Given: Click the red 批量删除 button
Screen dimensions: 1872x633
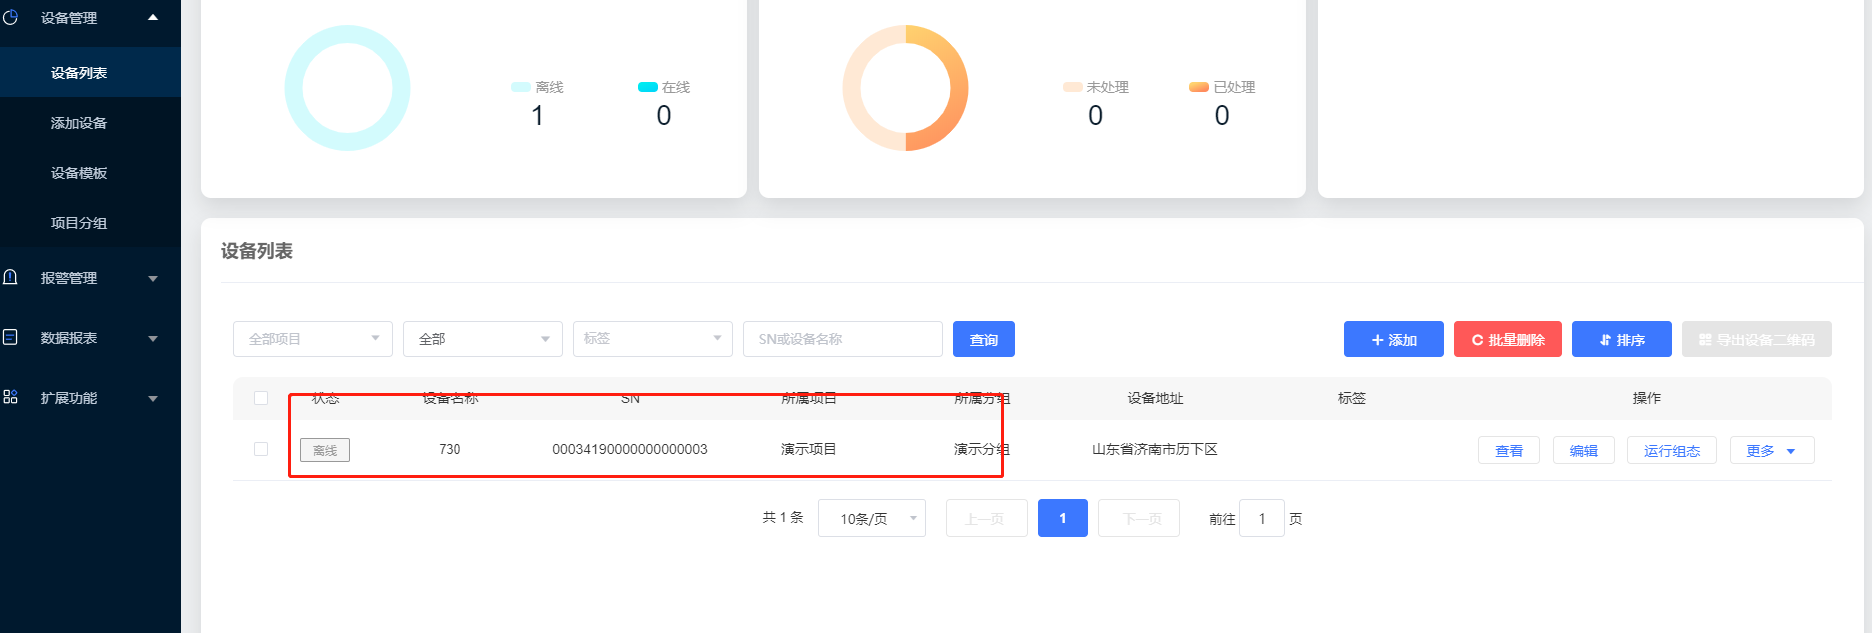Looking at the screenshot, I should (x=1507, y=340).
